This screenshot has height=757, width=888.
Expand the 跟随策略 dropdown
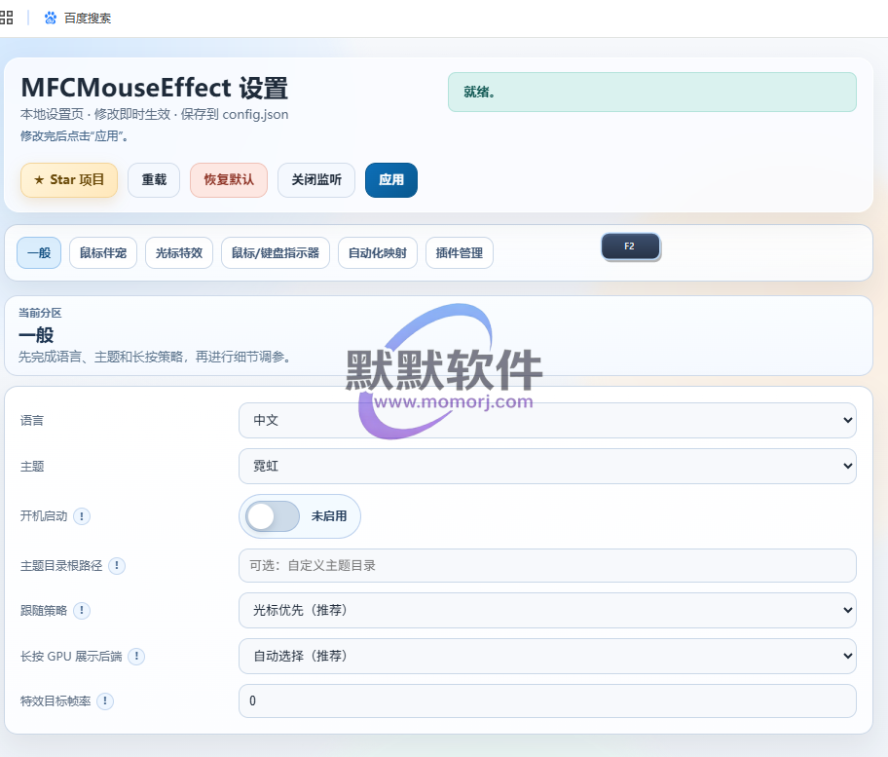(x=547, y=610)
